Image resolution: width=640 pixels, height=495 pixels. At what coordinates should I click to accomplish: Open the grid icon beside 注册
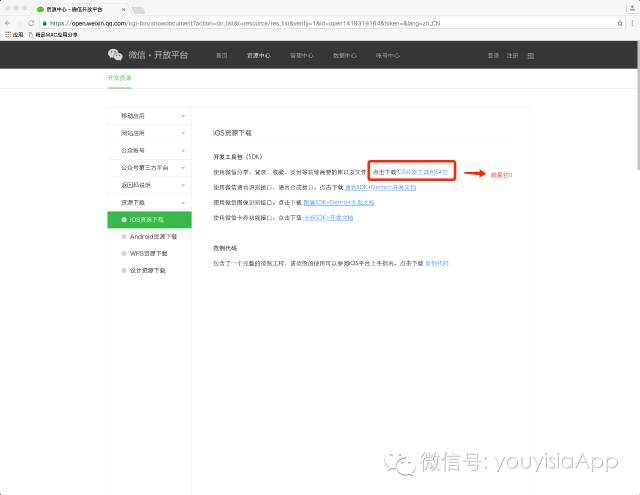531,55
